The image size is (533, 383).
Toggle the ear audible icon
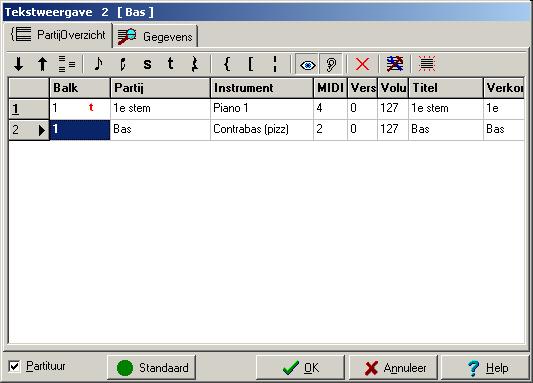coord(331,64)
